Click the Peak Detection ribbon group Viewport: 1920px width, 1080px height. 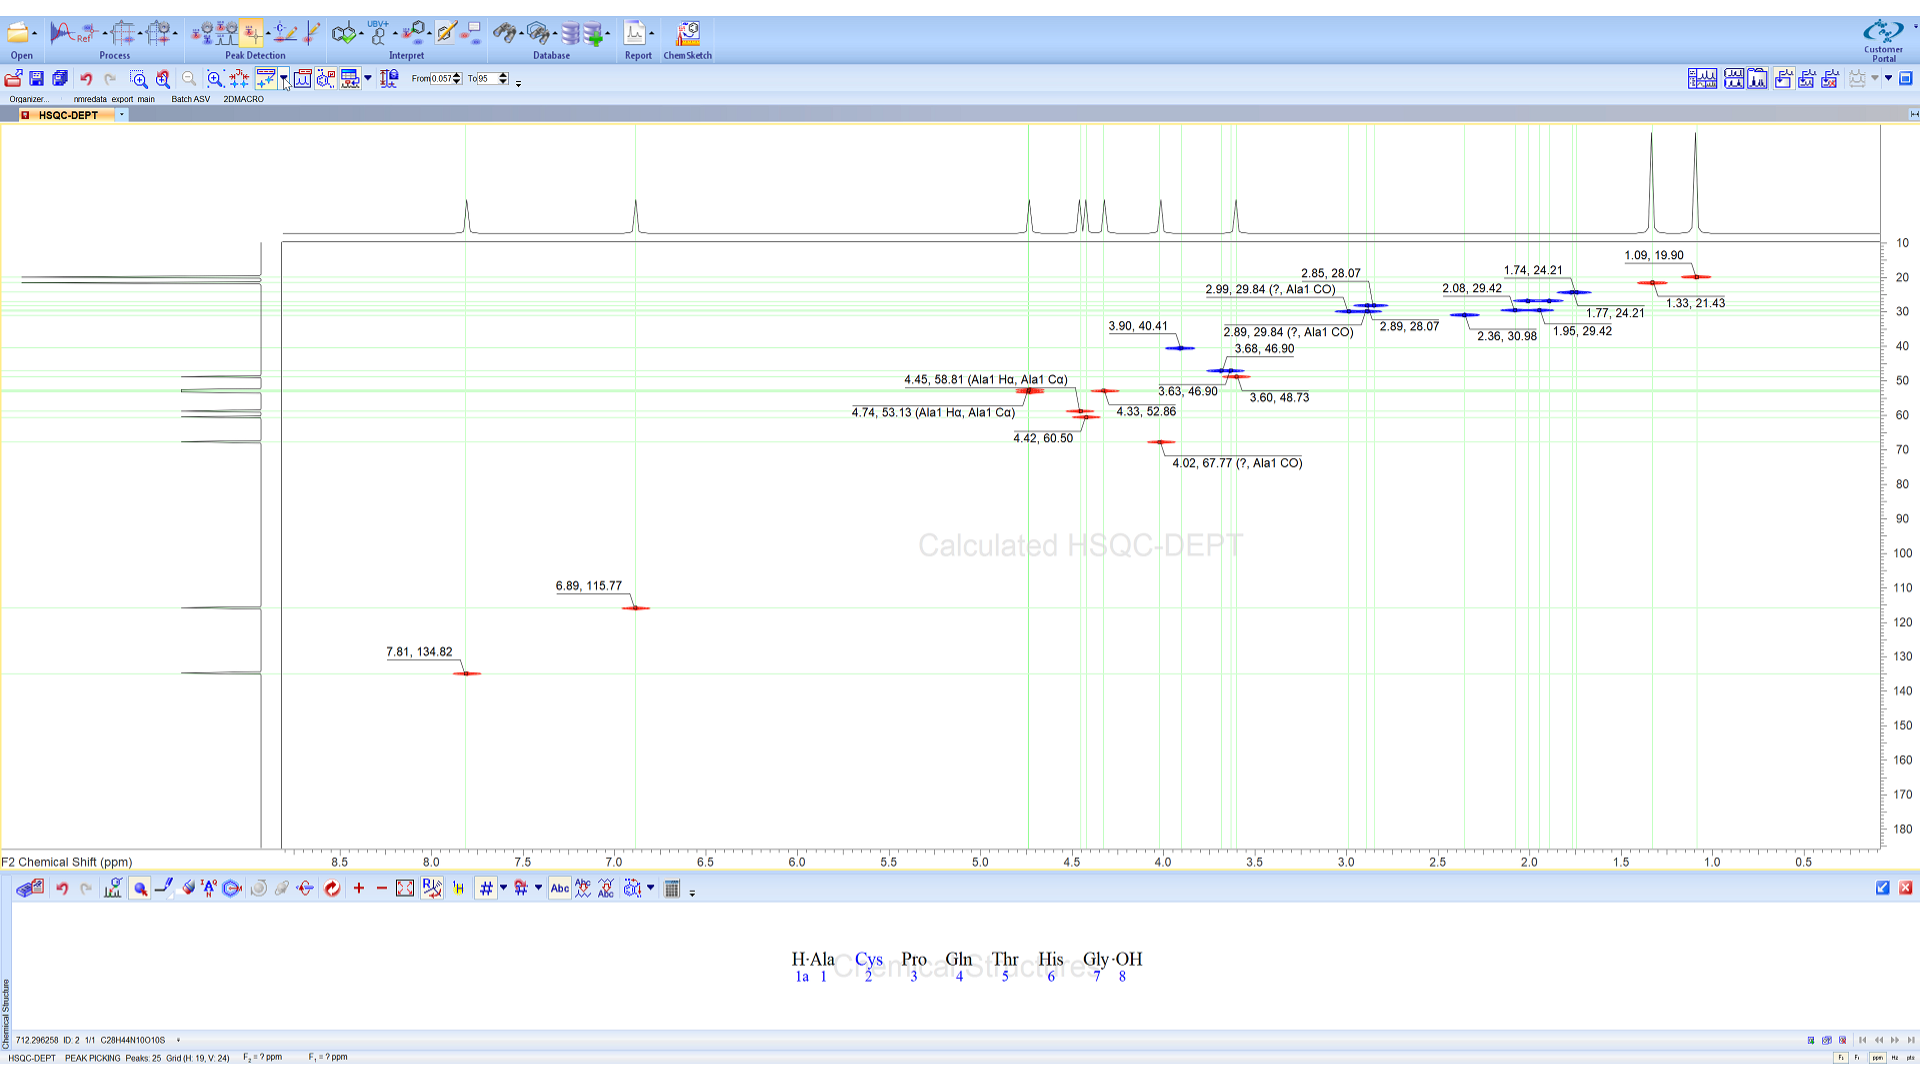(255, 55)
